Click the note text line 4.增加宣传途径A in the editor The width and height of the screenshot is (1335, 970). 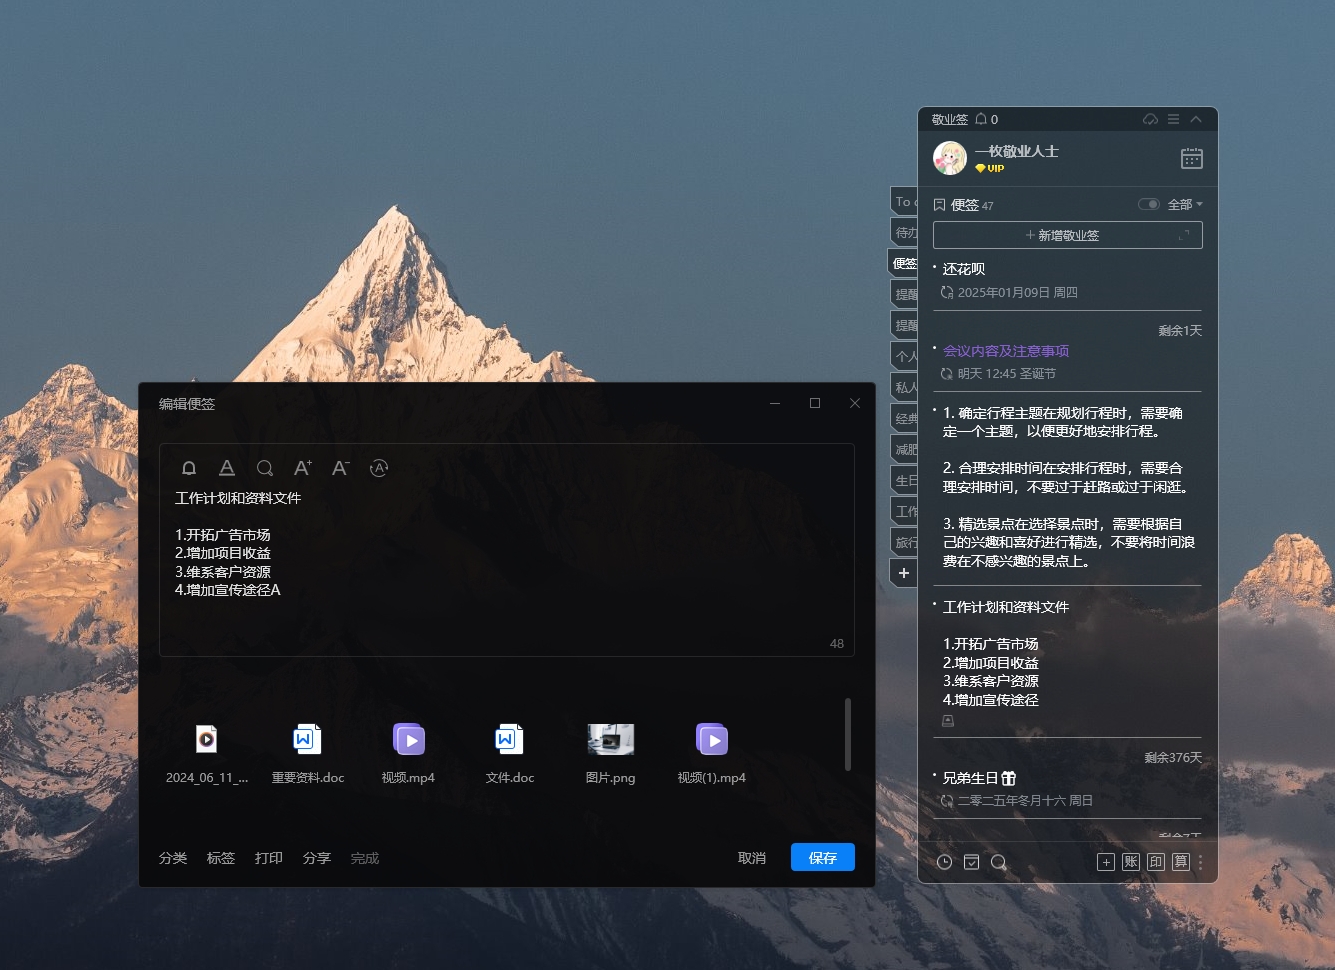tap(228, 590)
